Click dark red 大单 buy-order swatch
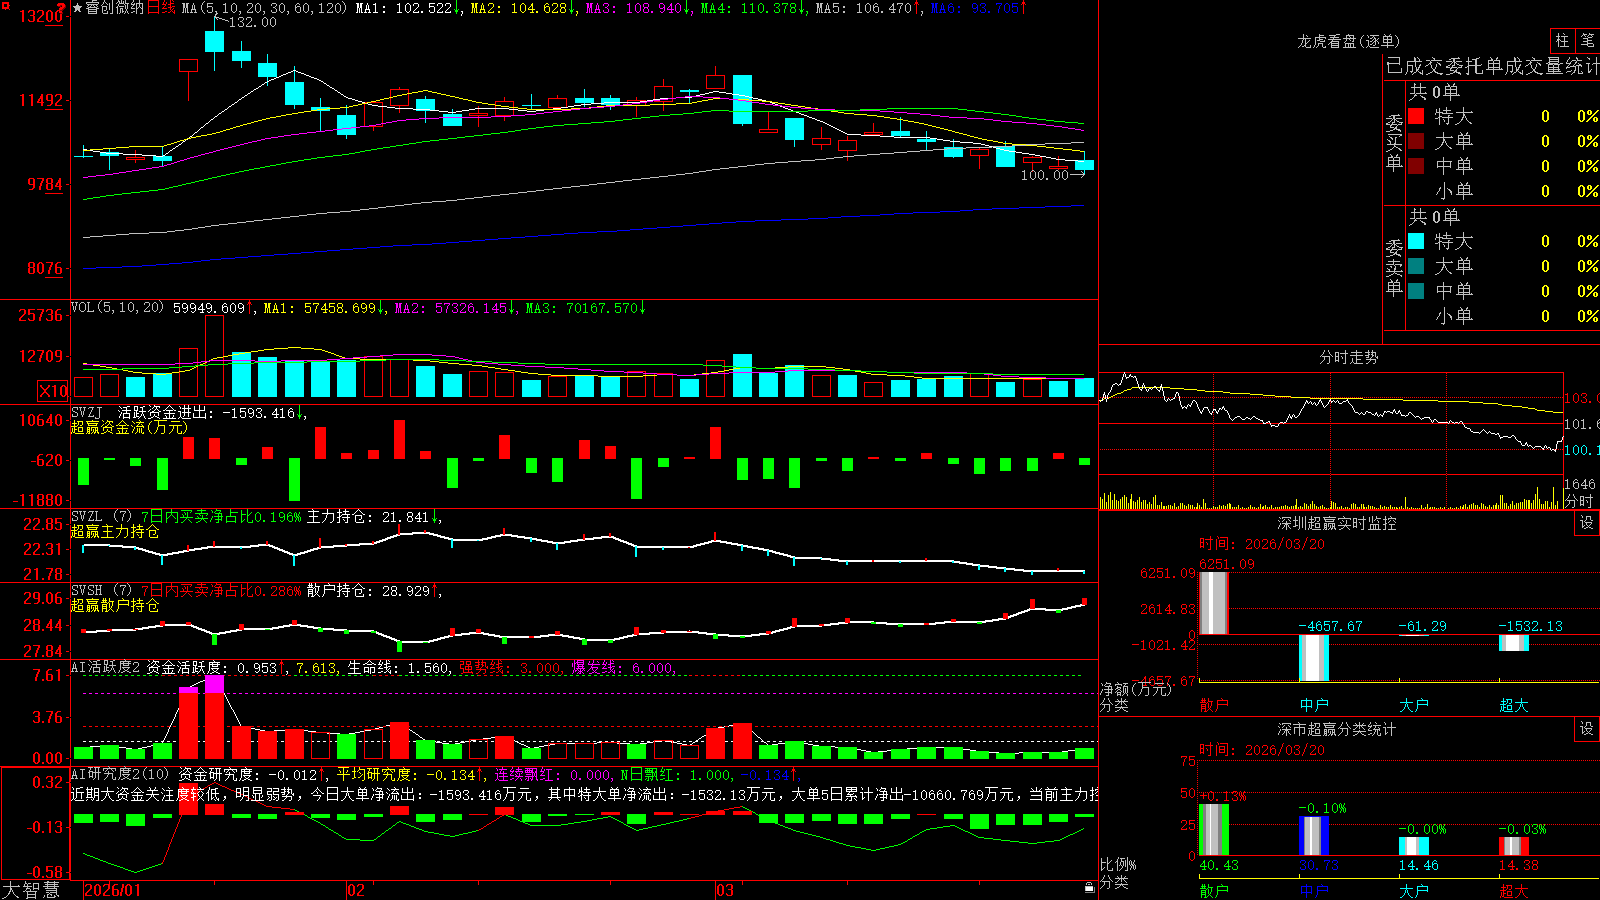Screen dimensions: 1600x900 tap(1416, 141)
